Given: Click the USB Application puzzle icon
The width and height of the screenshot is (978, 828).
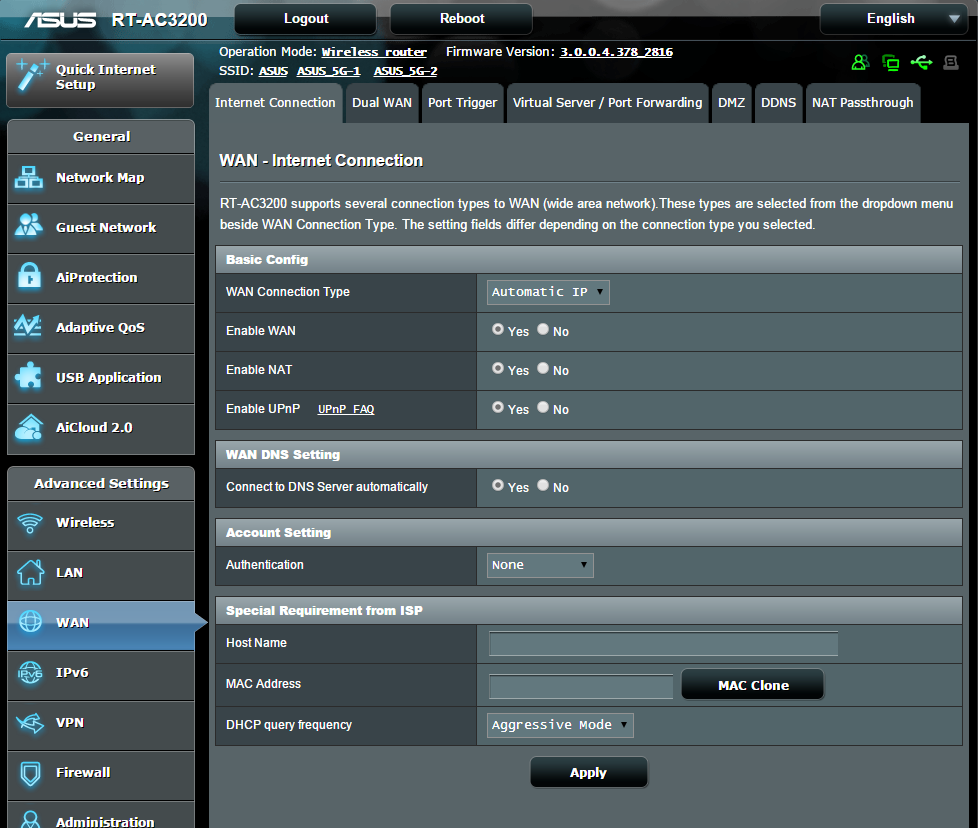Looking at the screenshot, I should [x=29, y=376].
